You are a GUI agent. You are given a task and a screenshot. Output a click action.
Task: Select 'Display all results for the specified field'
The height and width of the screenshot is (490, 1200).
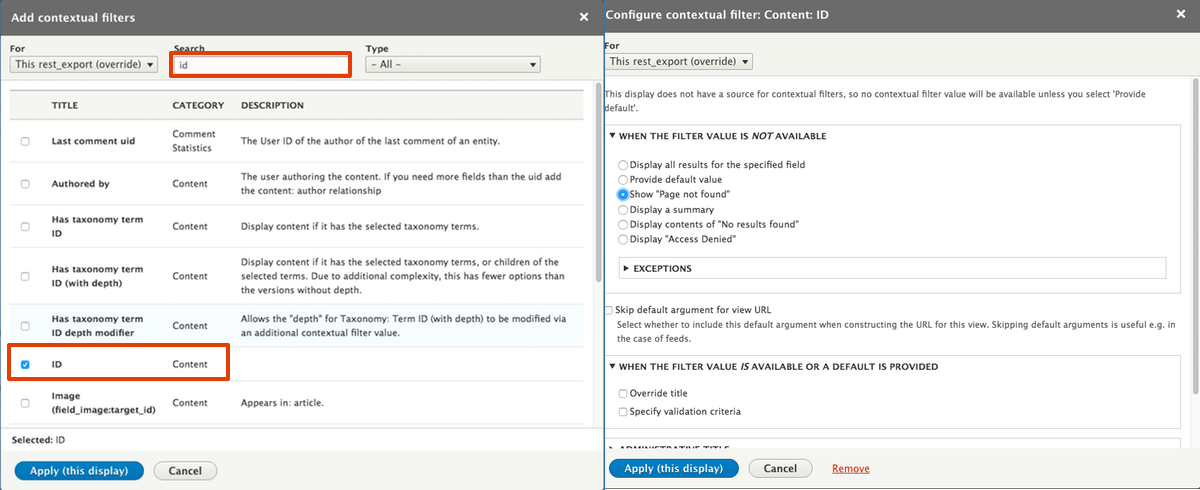pyautogui.click(x=624, y=164)
